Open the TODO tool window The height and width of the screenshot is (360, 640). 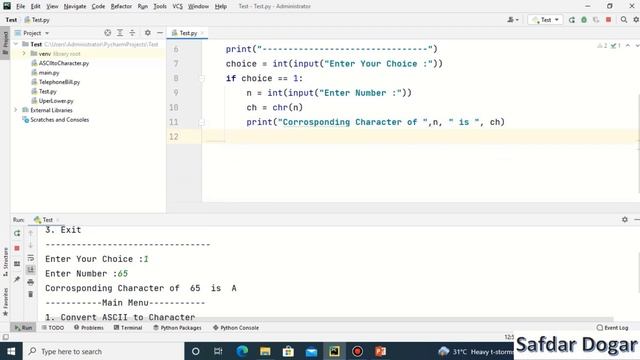(x=53, y=328)
